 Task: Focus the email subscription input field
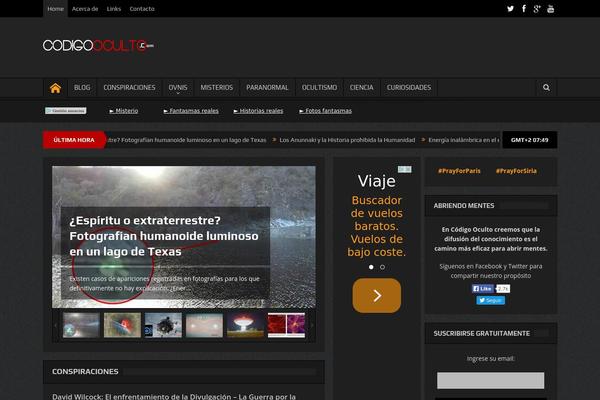(491, 380)
